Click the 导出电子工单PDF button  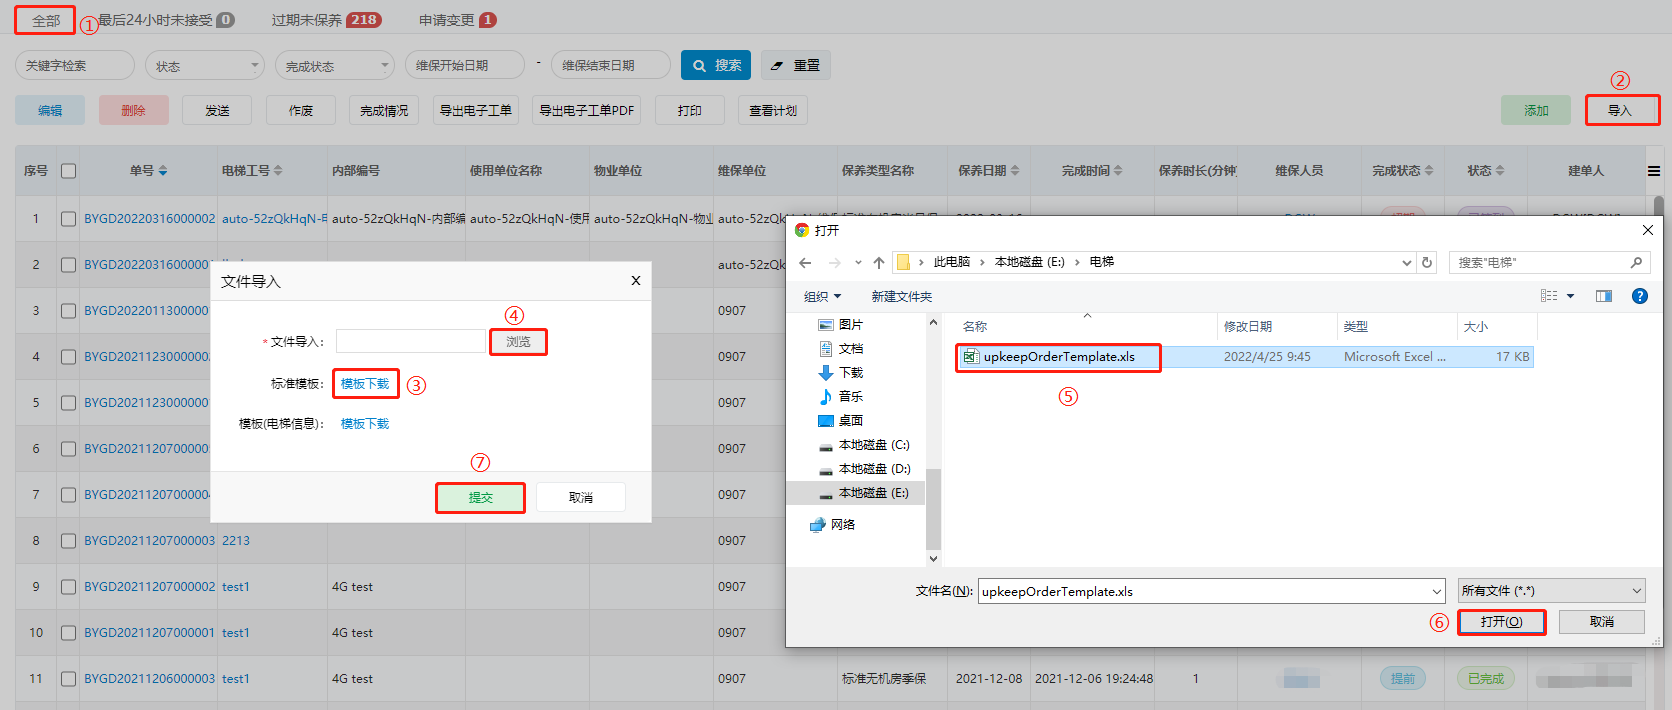pyautogui.click(x=587, y=110)
